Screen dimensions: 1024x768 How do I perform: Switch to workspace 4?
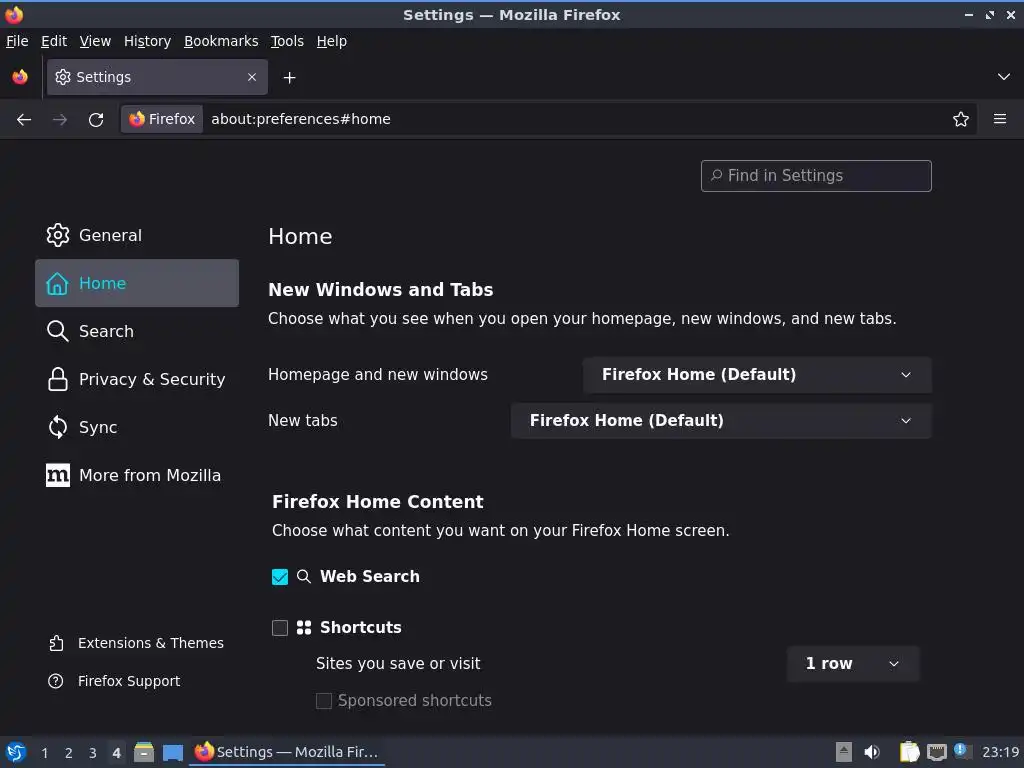(116, 753)
